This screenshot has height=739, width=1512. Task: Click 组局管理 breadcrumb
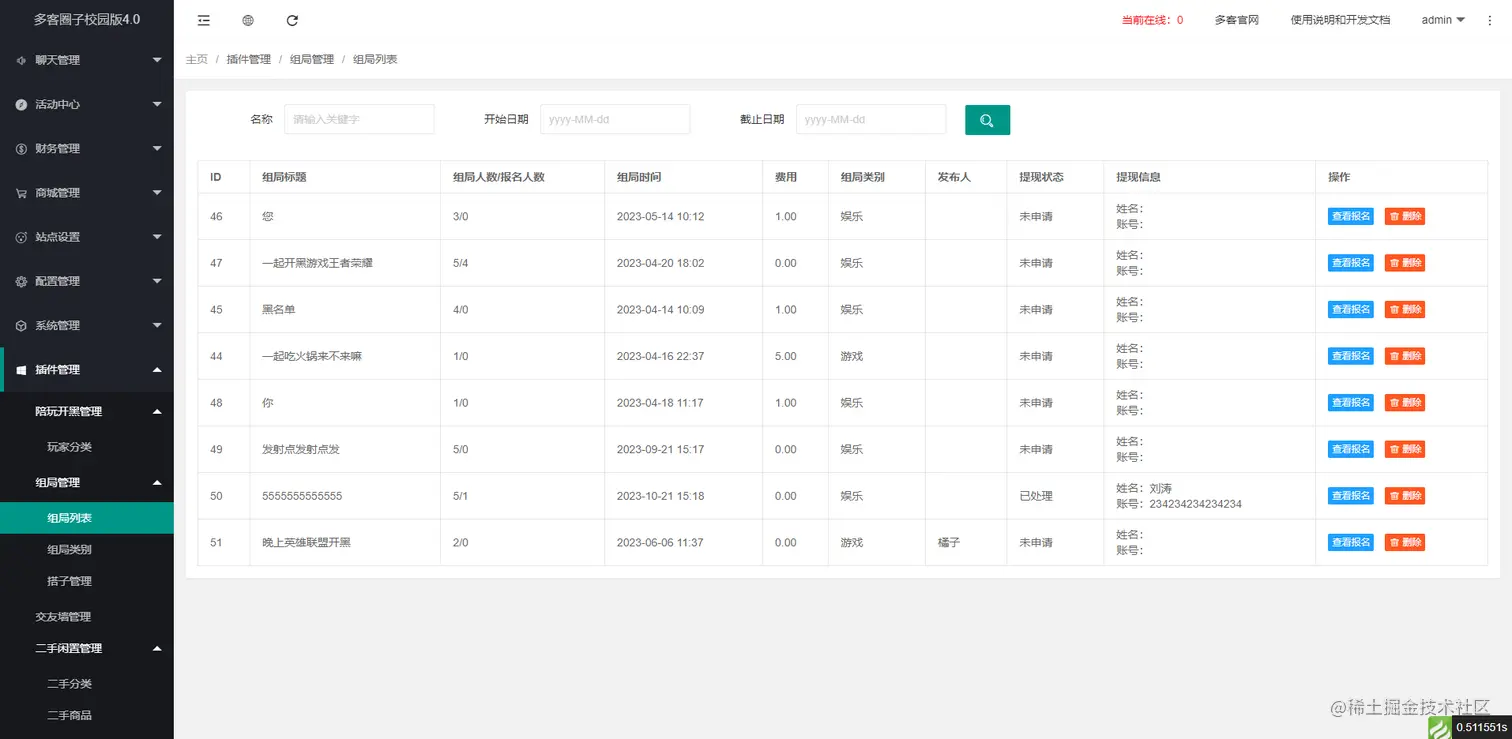[x=312, y=60]
